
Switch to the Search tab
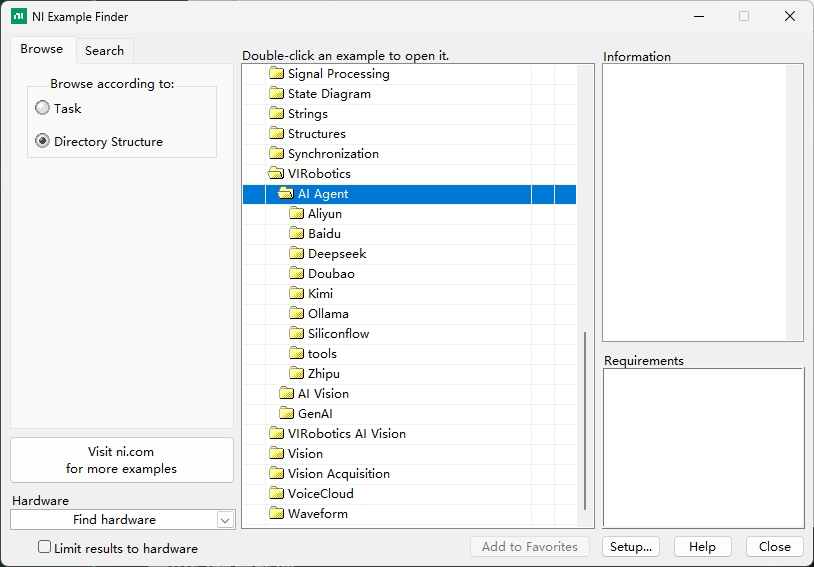click(x=104, y=51)
